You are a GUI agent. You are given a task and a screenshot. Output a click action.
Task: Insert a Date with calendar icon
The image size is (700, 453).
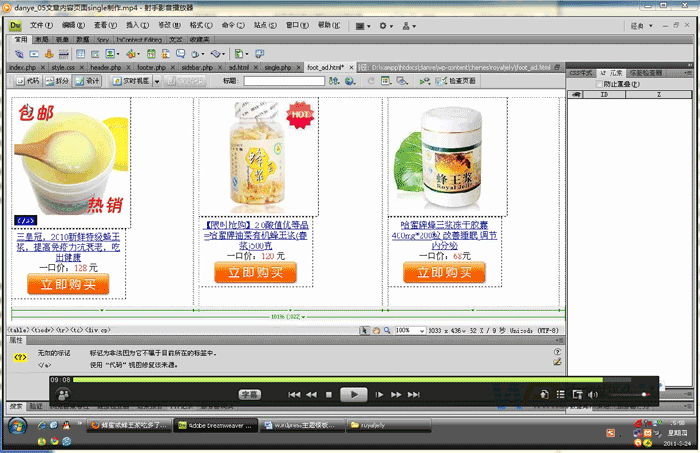click(151, 54)
